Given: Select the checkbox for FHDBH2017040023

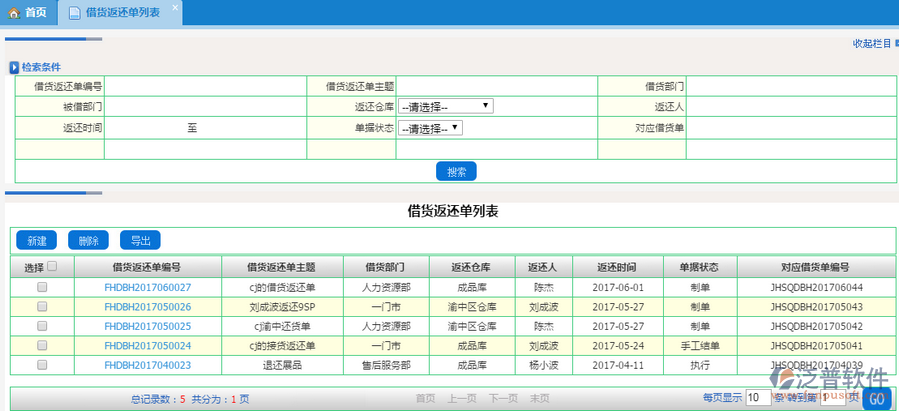Looking at the screenshot, I should coord(42,365).
